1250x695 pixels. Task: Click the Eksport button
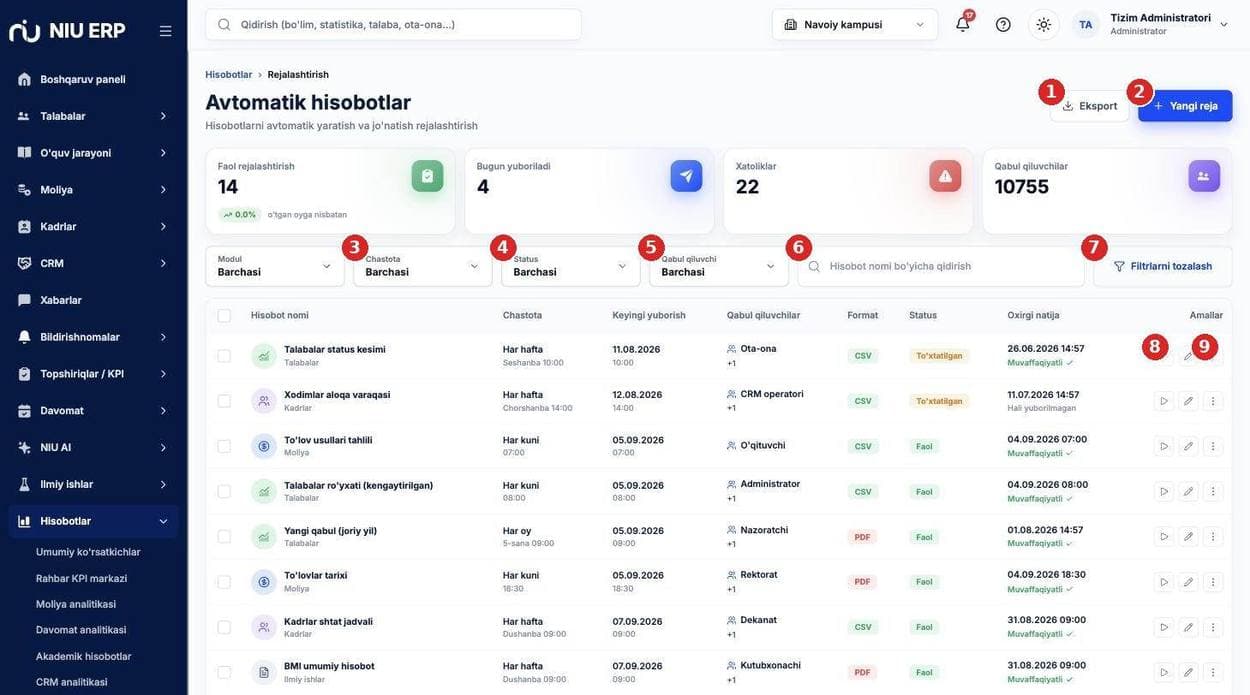click(1090, 106)
